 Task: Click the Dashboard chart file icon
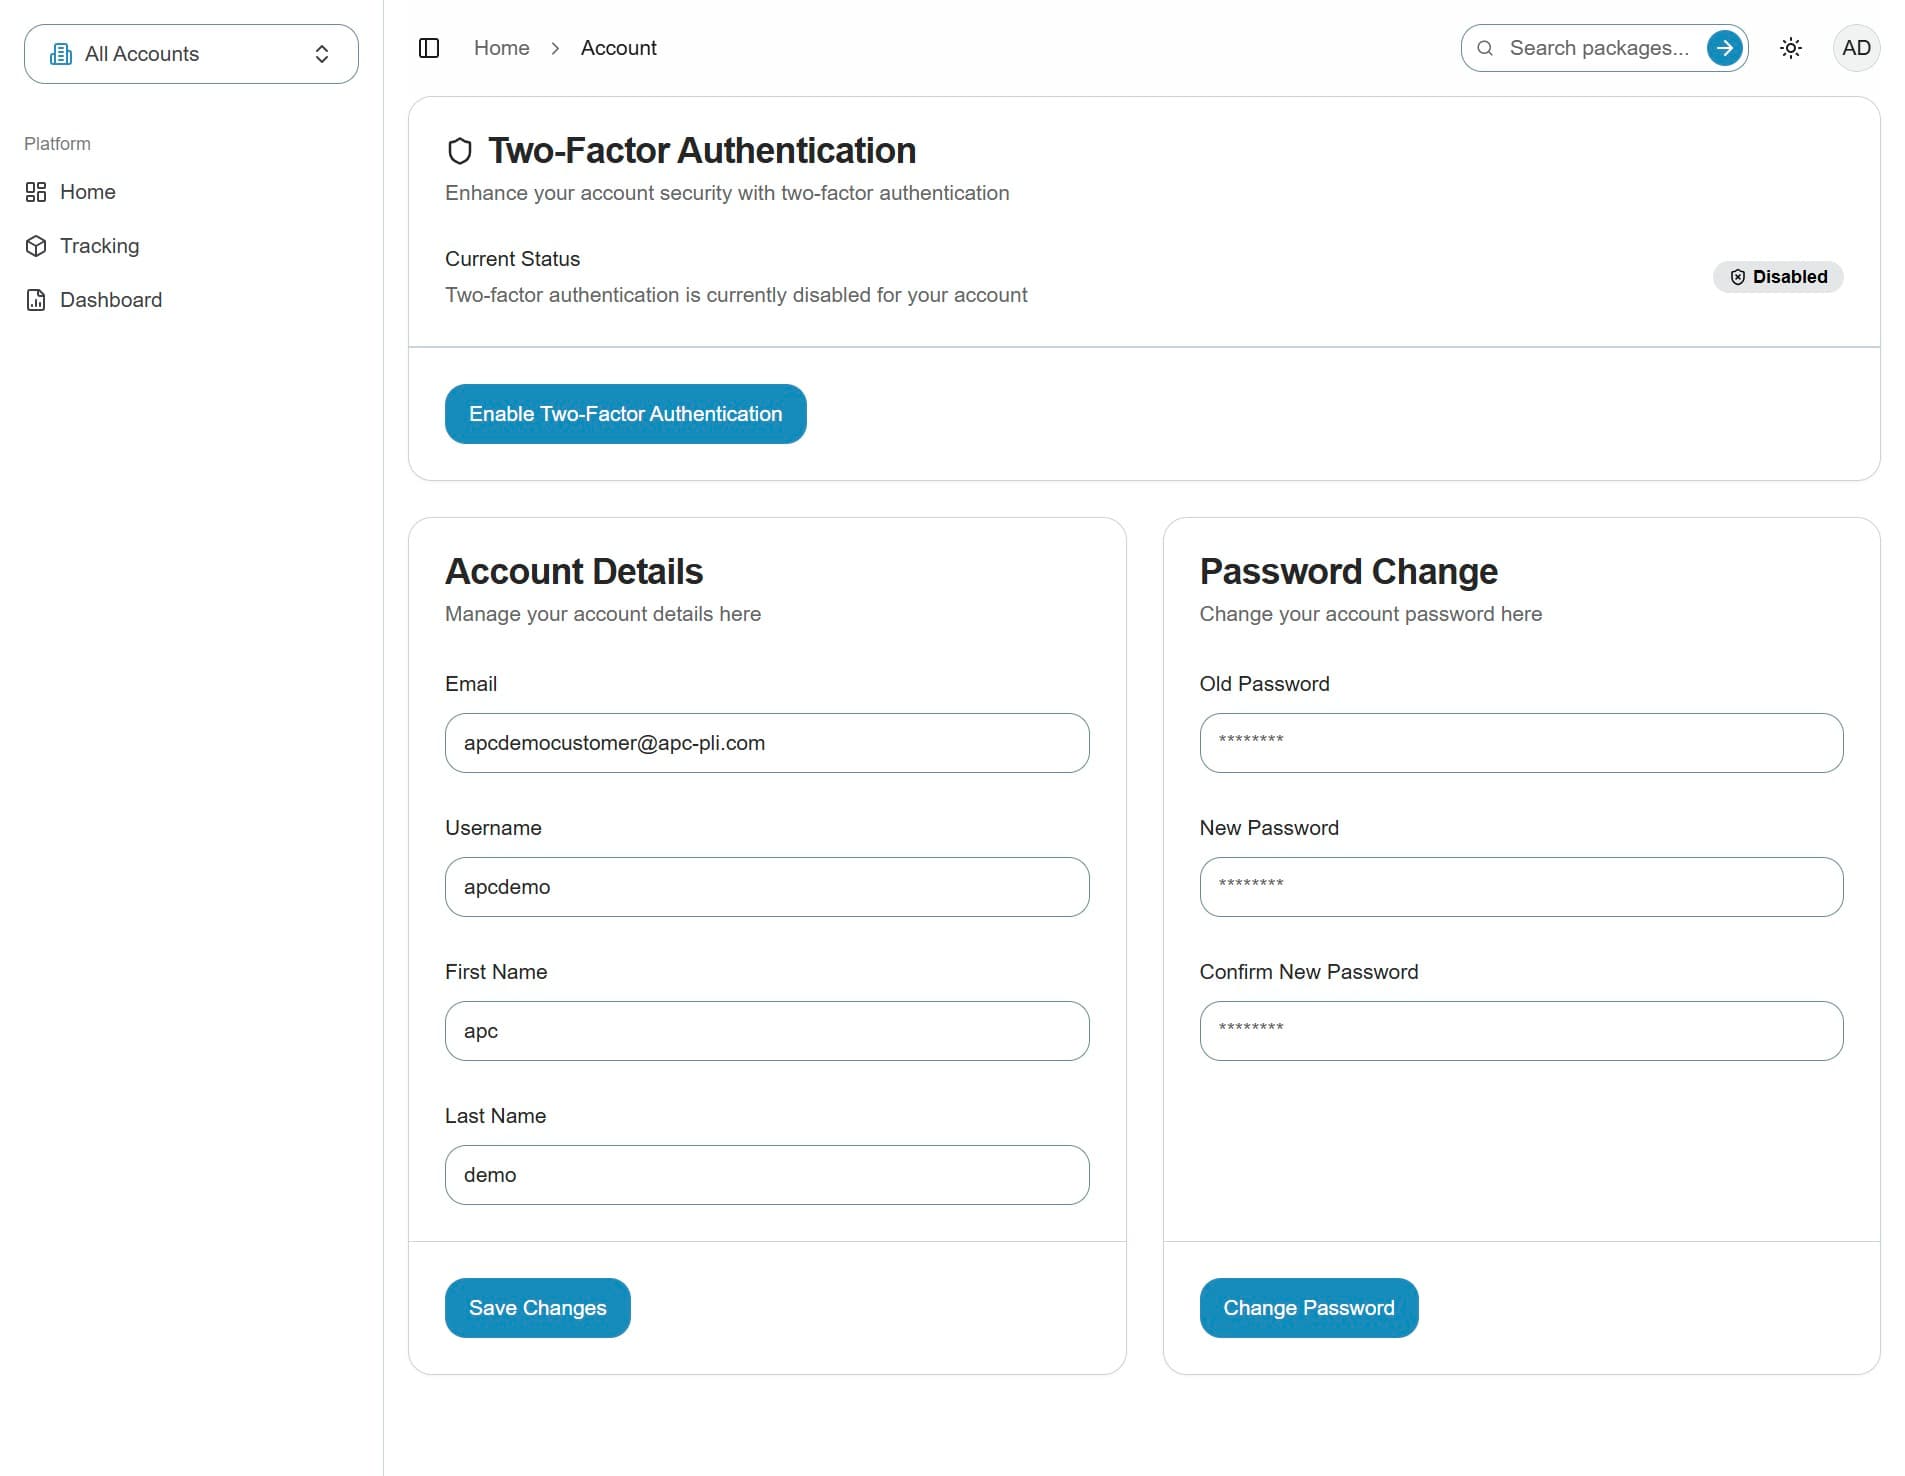click(36, 300)
